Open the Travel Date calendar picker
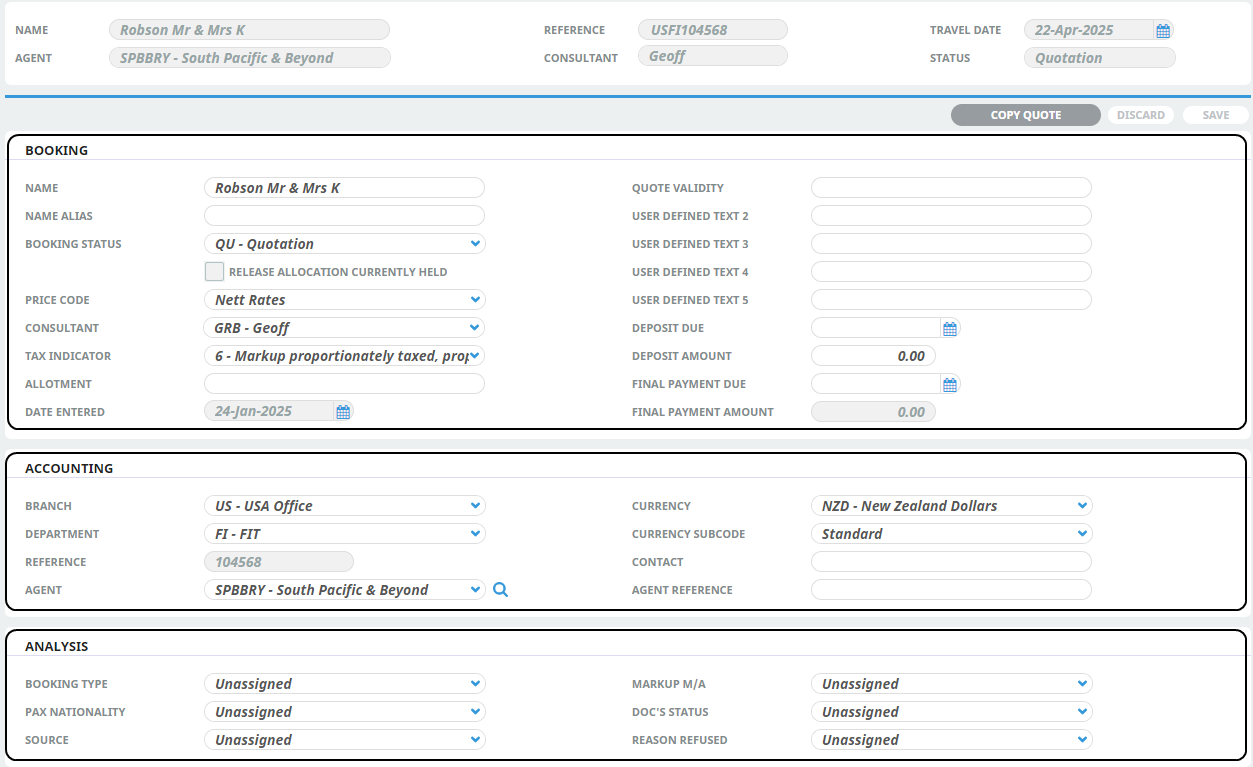The image size is (1253, 767). [1162, 31]
